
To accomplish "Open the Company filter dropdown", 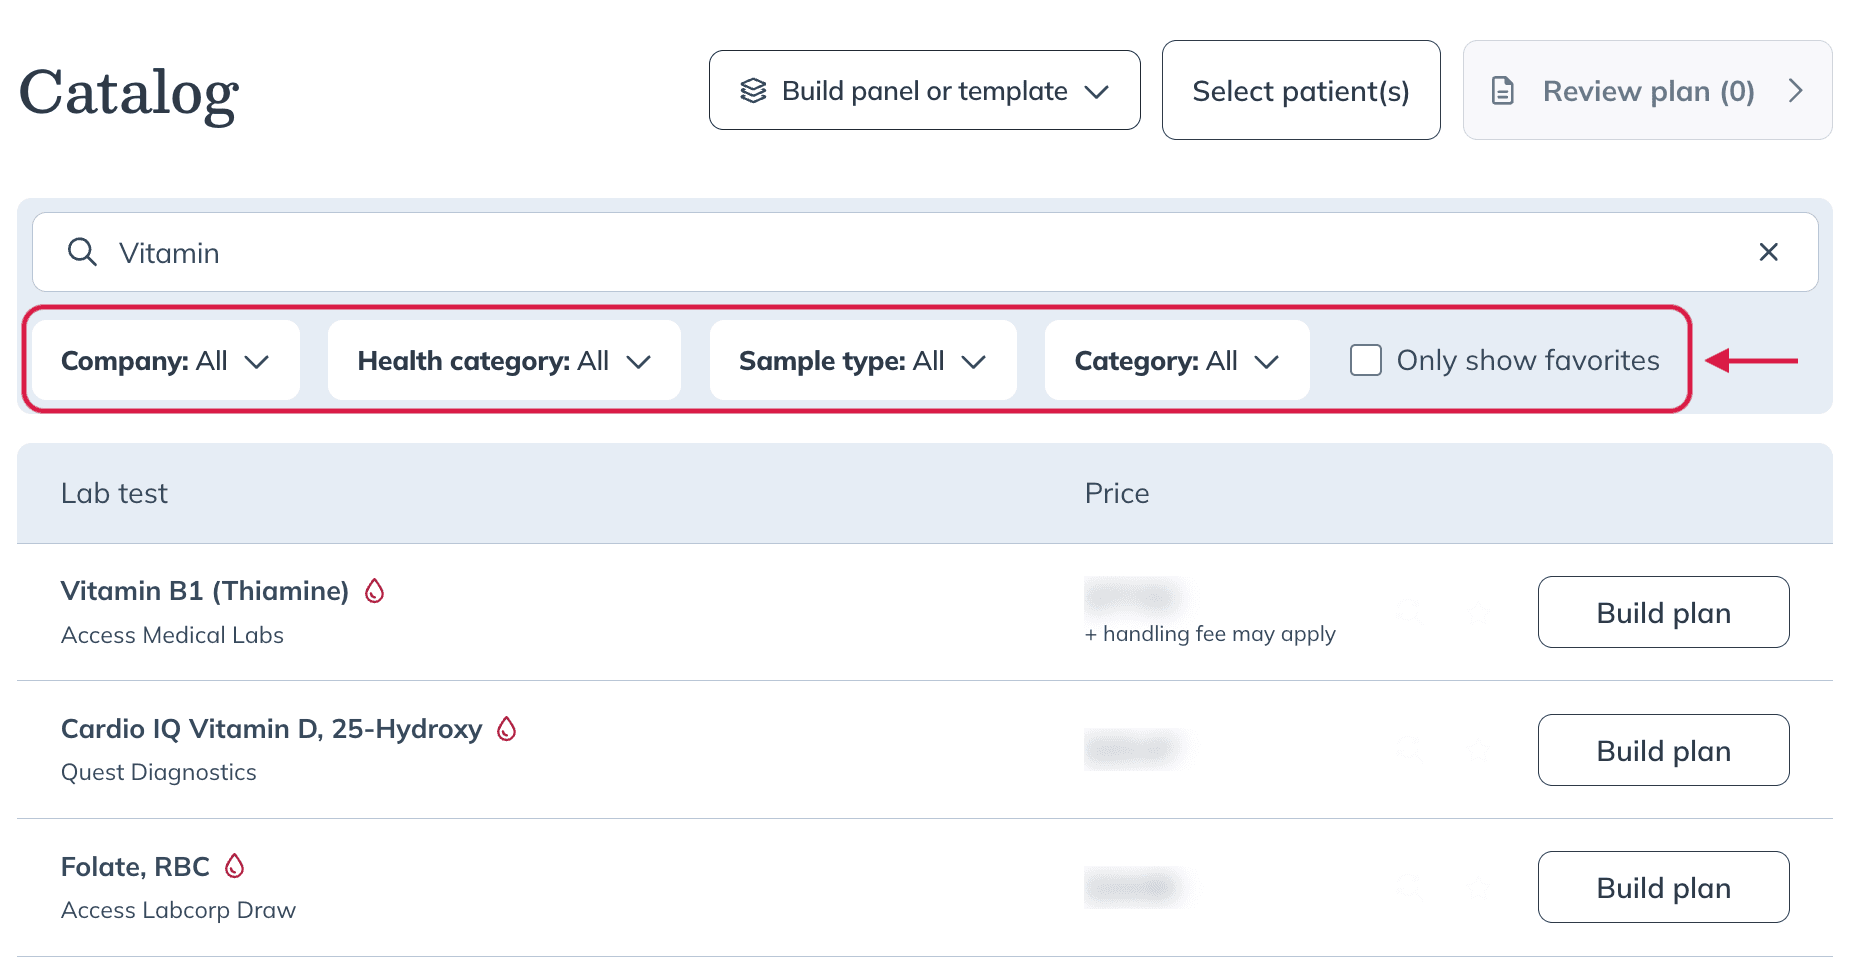I will pyautogui.click(x=166, y=360).
